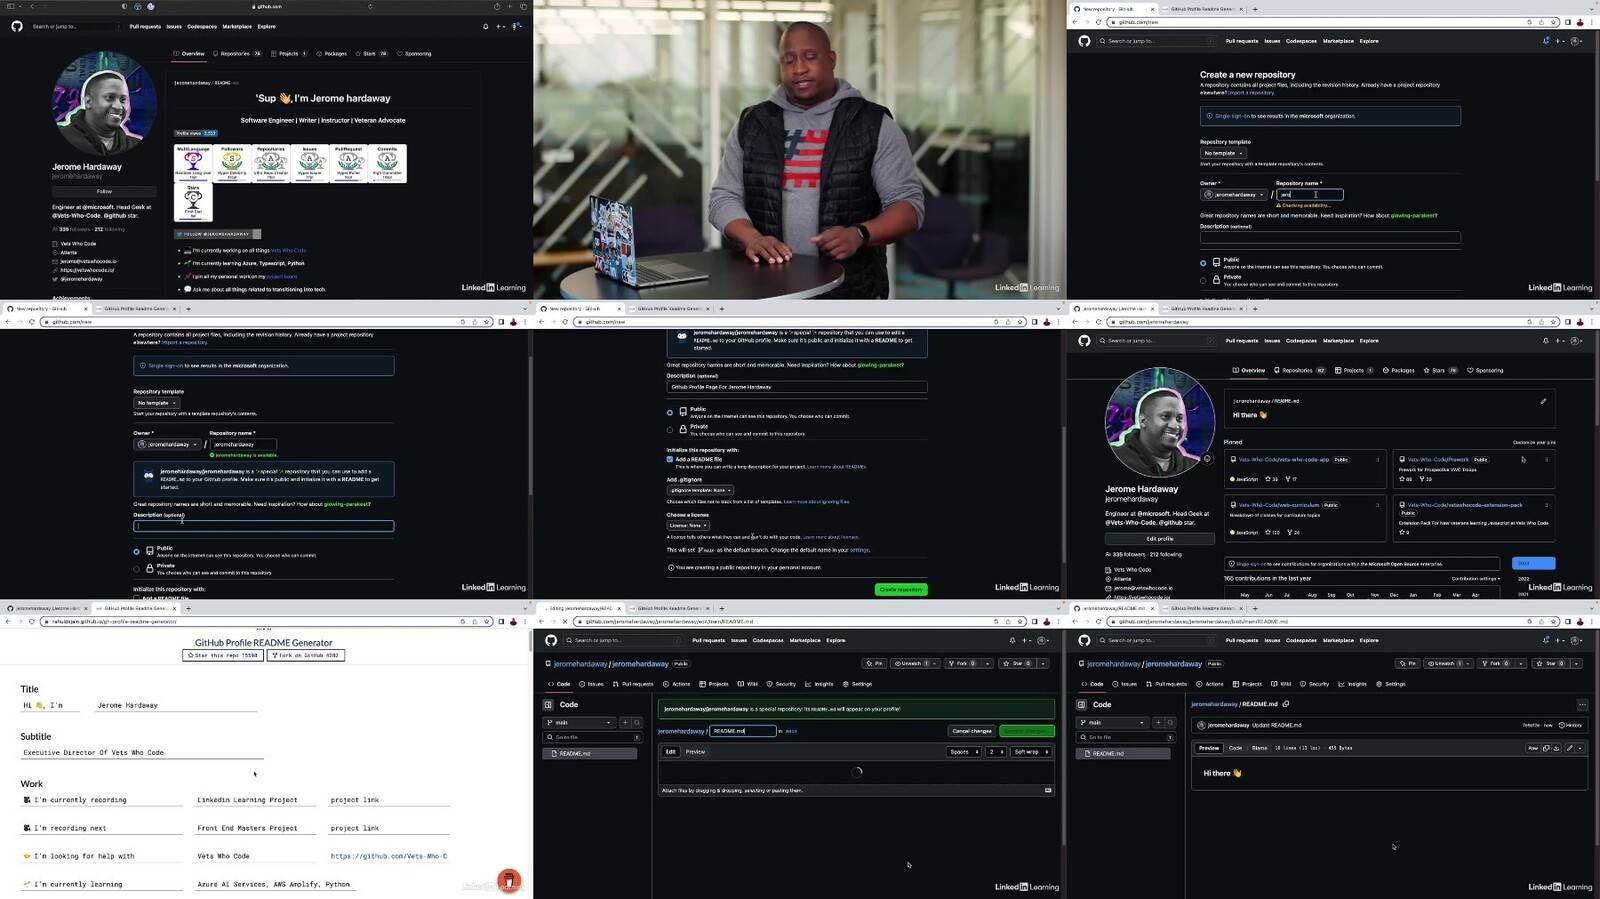Viewport: 1600px width, 899px height.
Task: Click the GitHub logo in the bottom-right frame
Action: click(1084, 640)
